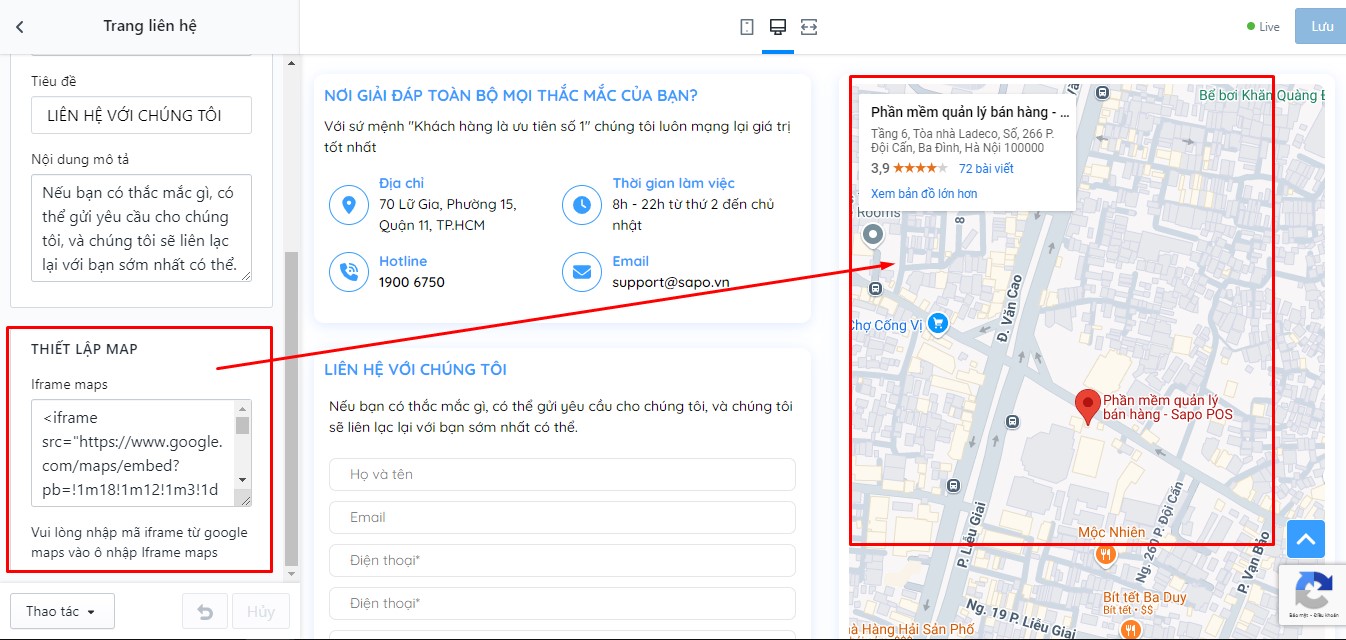Go back using the left chevron arrow
This screenshot has width=1346, height=640.
pos(20,27)
